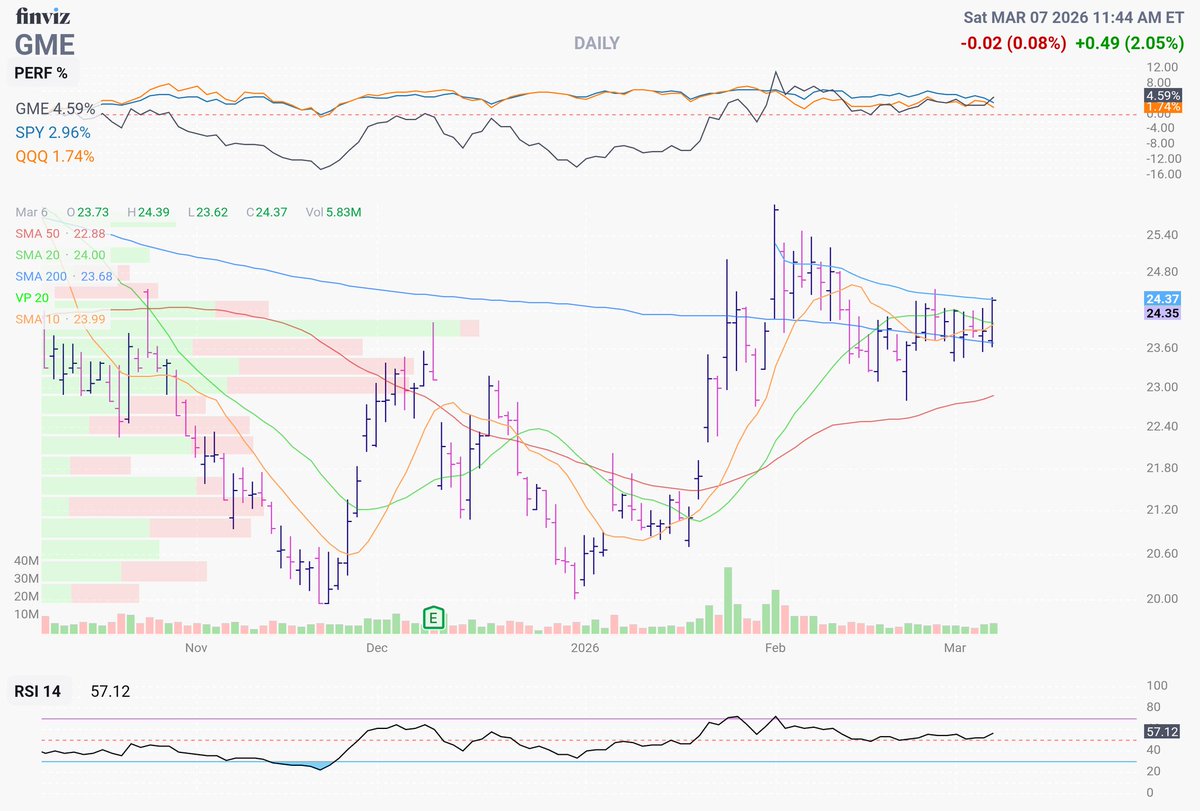Viewport: 1200px width, 811px height.
Task: Click the low value L 23.62
Action: (210, 211)
